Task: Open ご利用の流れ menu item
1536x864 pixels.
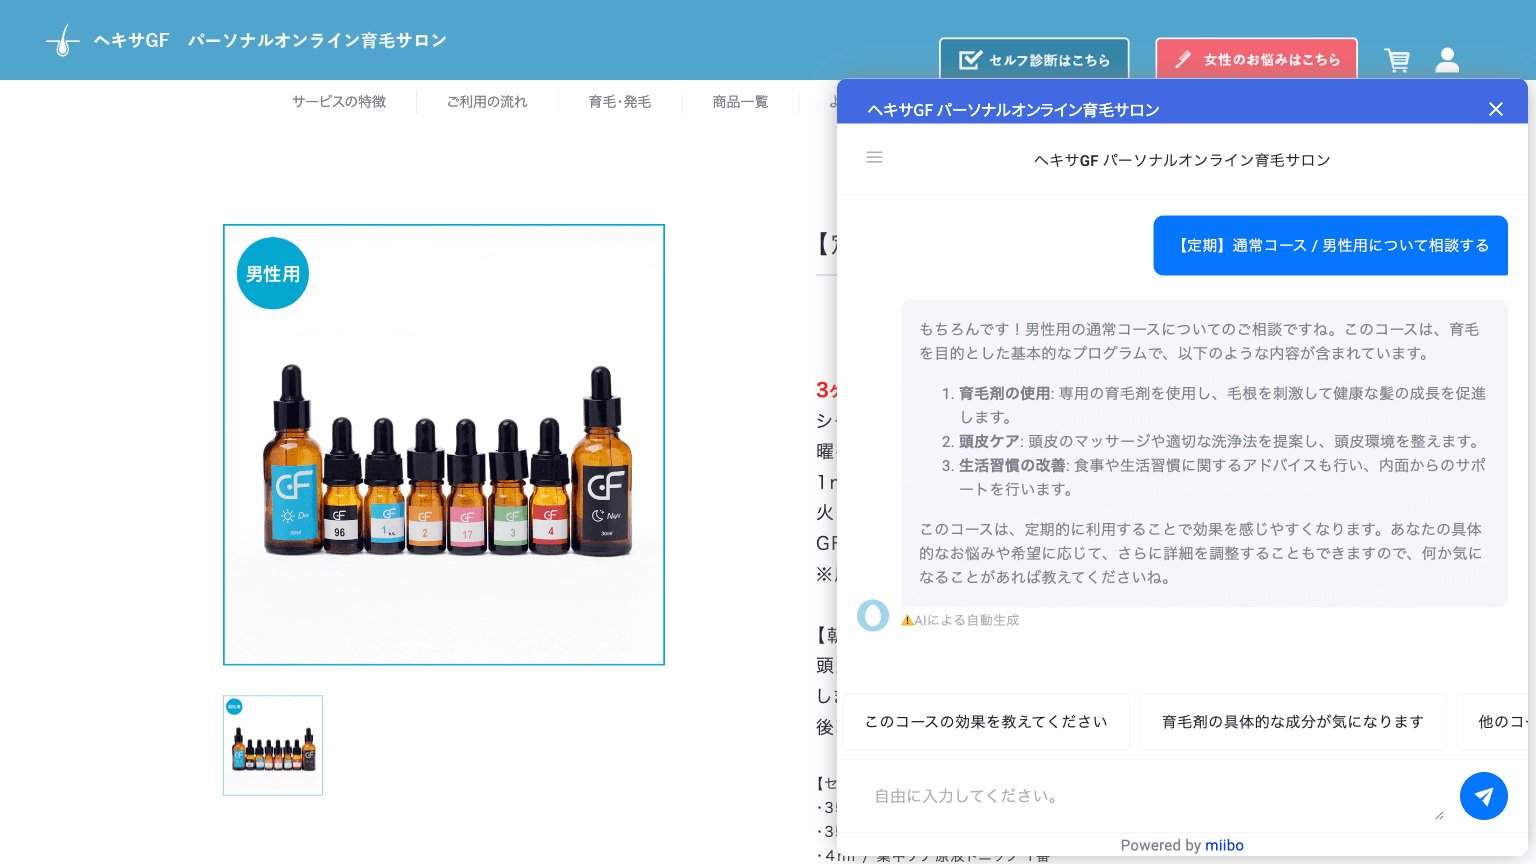Action: click(487, 102)
